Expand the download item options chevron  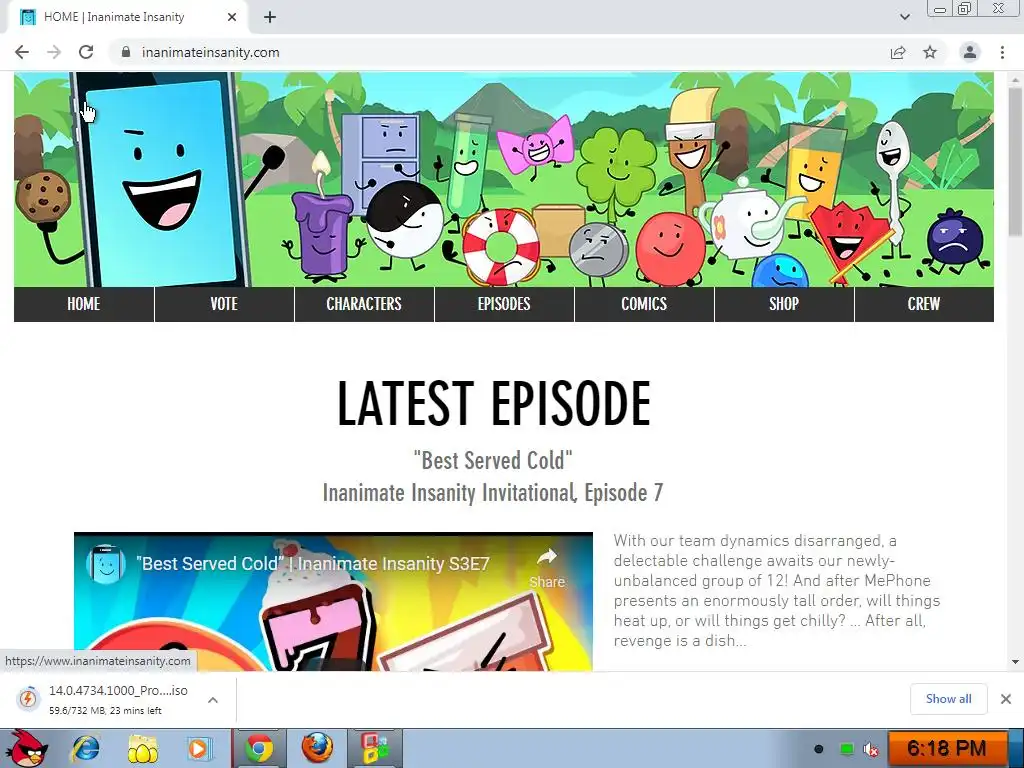(x=213, y=699)
